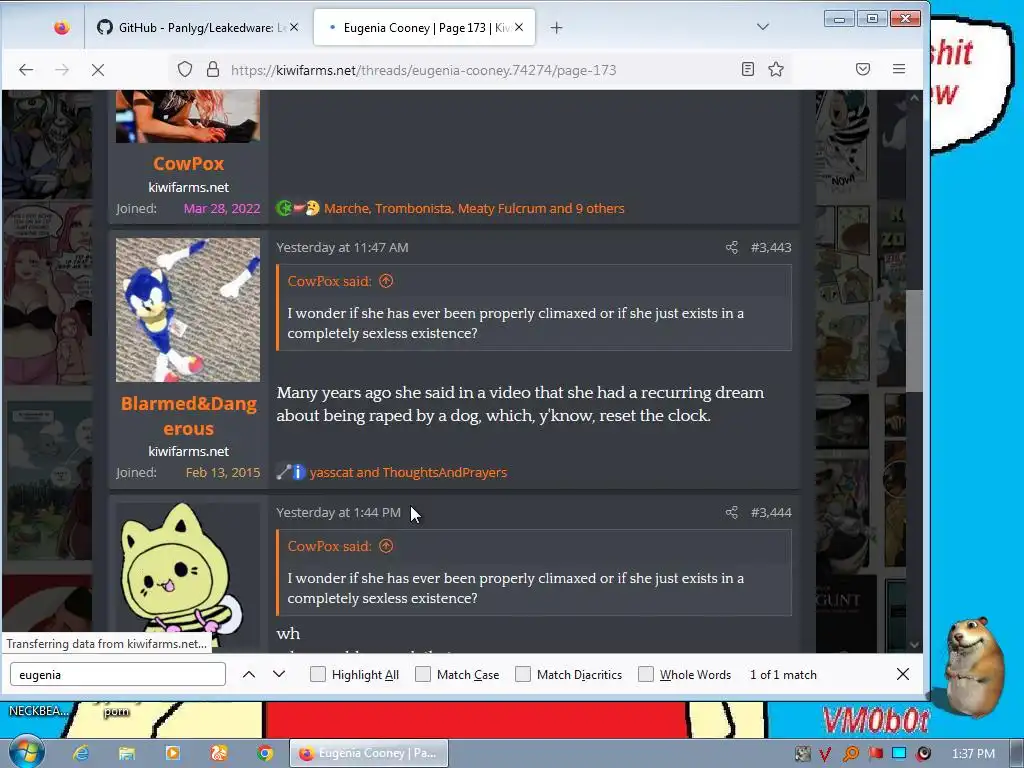Open the Action Center flag tray icon
Image resolution: width=1024 pixels, height=768 pixels.
tap(875, 754)
